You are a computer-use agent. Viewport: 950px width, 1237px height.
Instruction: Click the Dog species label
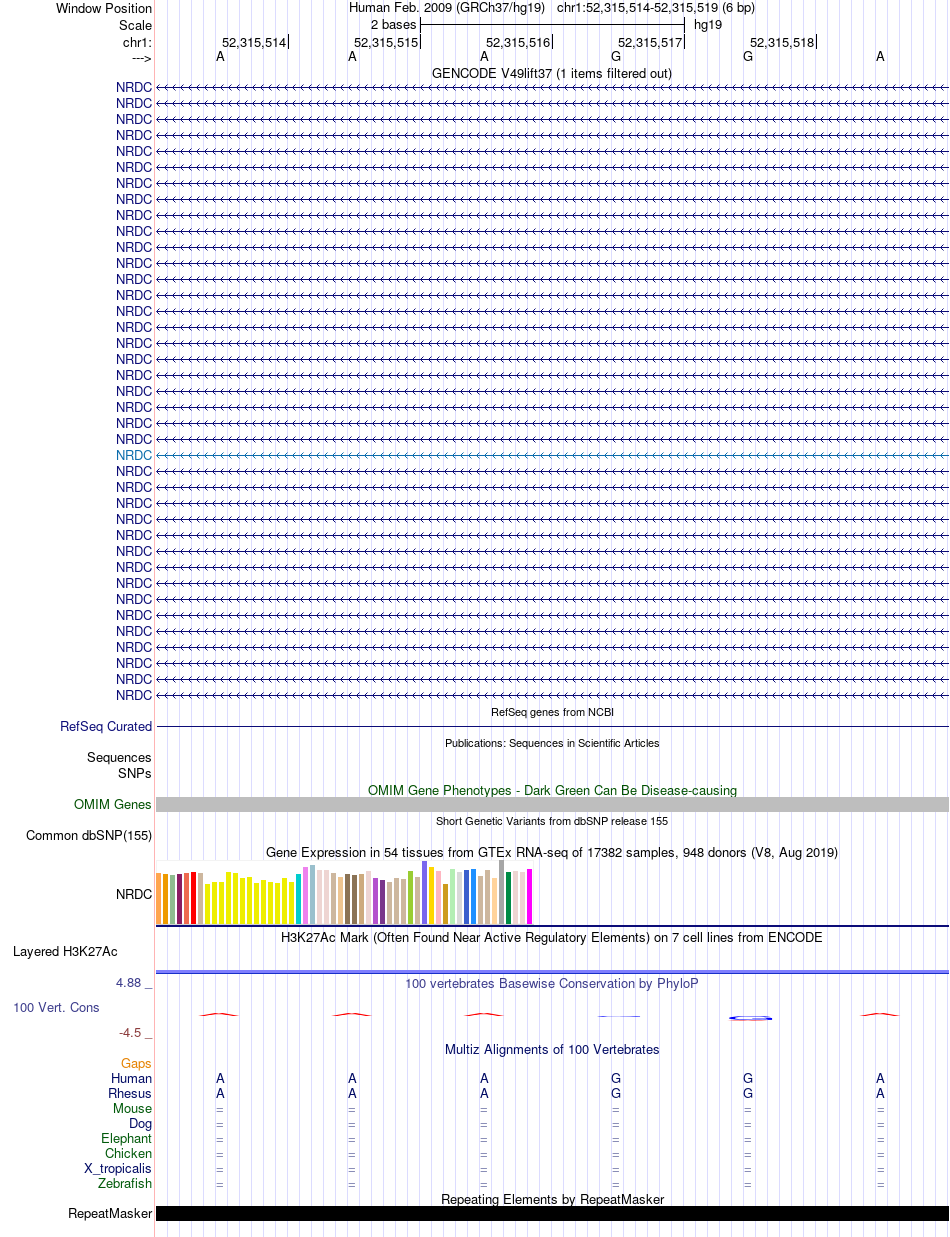tap(141, 1124)
